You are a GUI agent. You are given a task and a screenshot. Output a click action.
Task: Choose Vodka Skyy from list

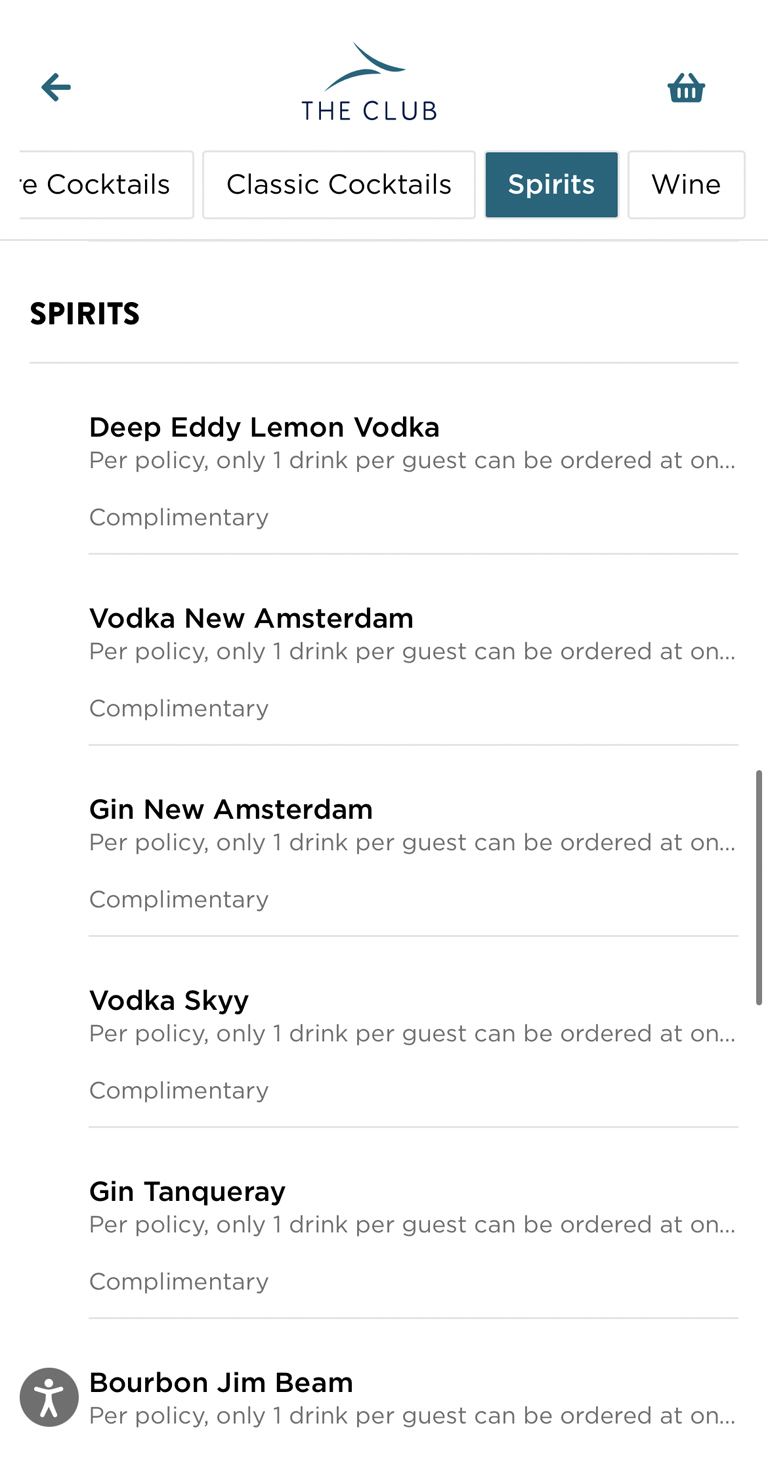coord(169,1001)
